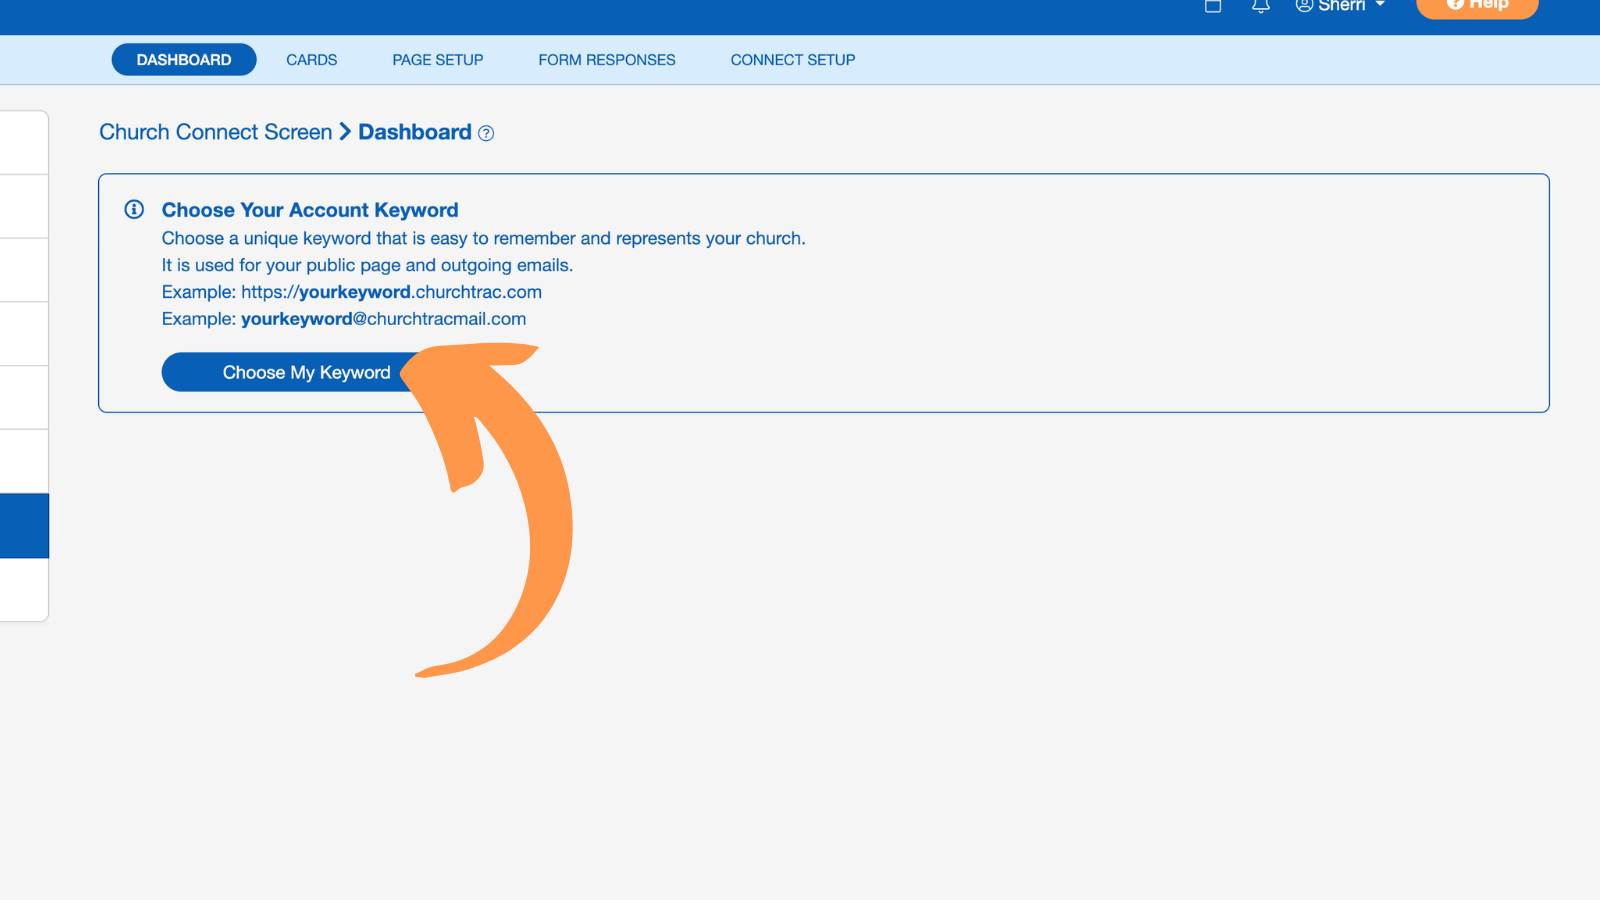Image resolution: width=1600 pixels, height=900 pixels.
Task: Click the info icon beside Choose Your Account Keyword
Action: coord(134,210)
